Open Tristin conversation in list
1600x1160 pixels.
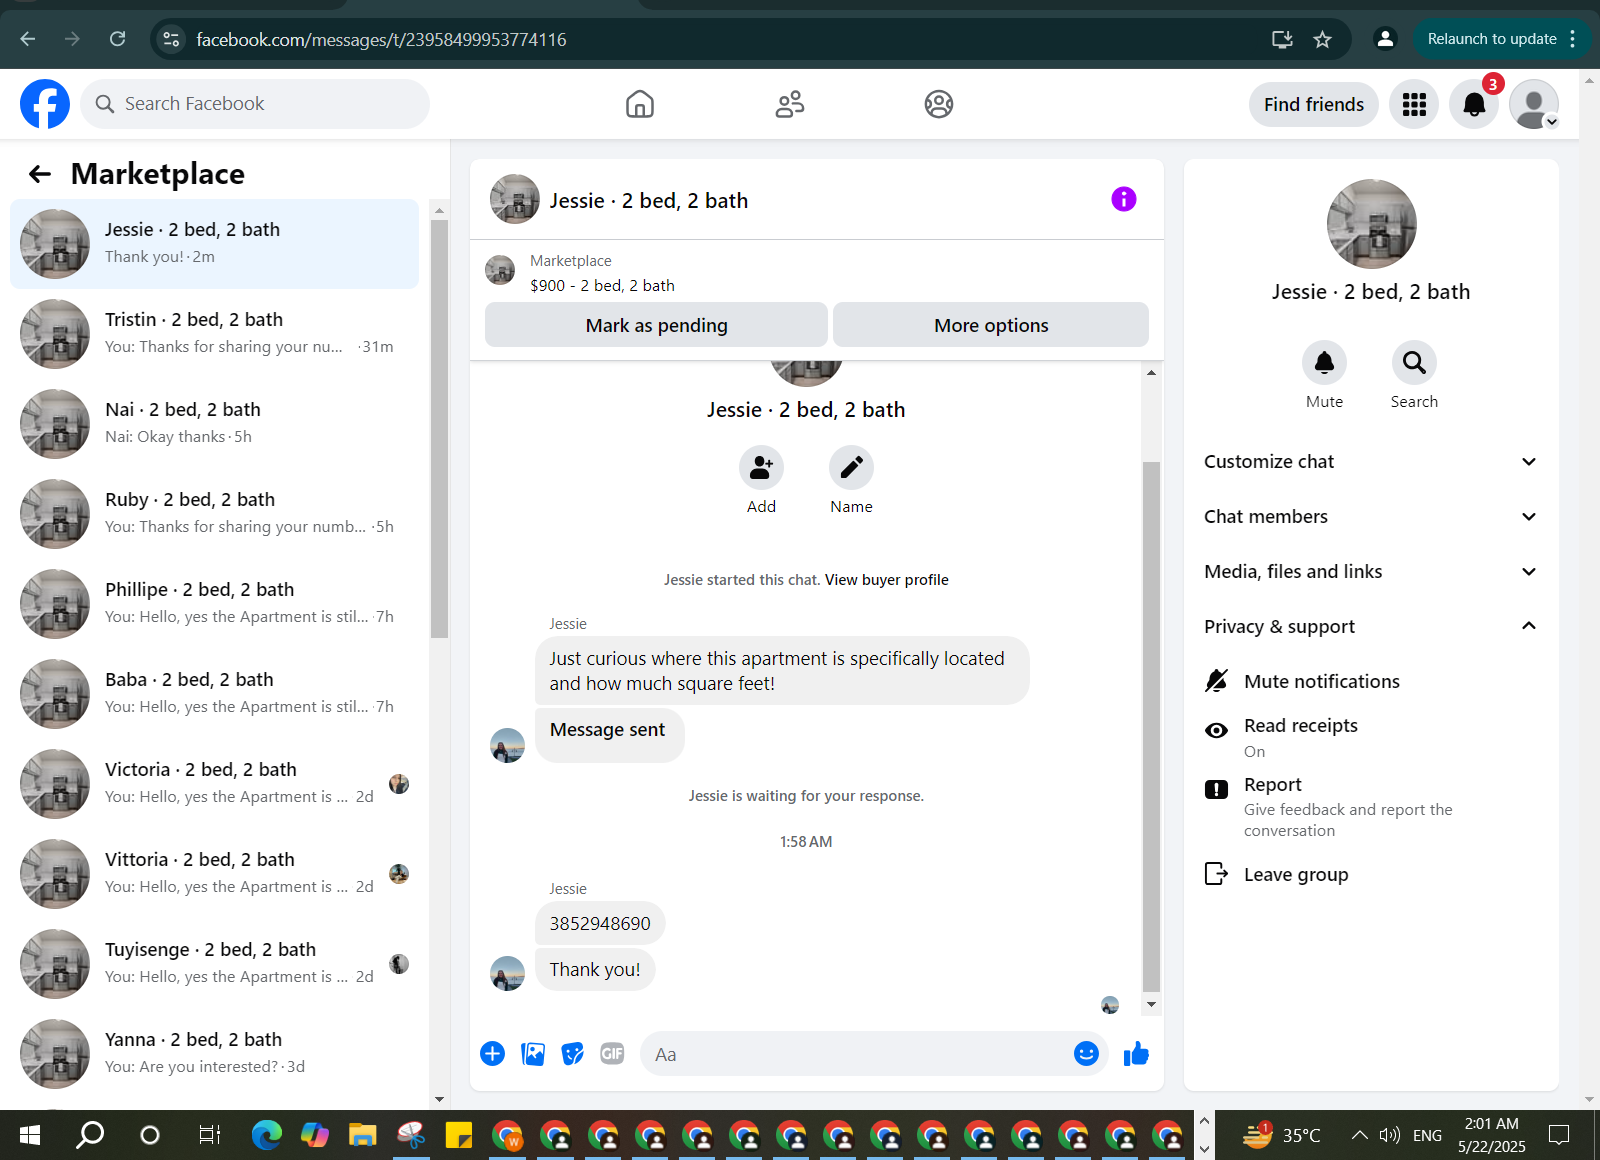pos(215,334)
